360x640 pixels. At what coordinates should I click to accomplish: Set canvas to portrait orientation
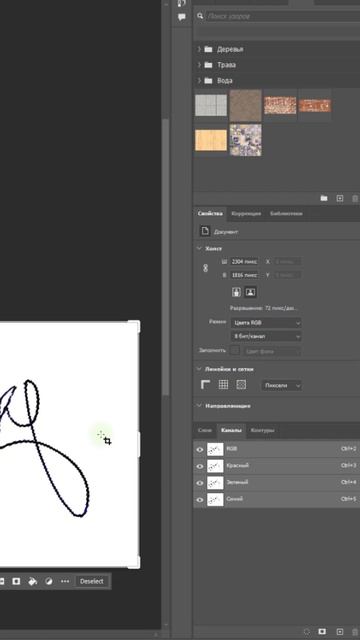tap(236, 292)
